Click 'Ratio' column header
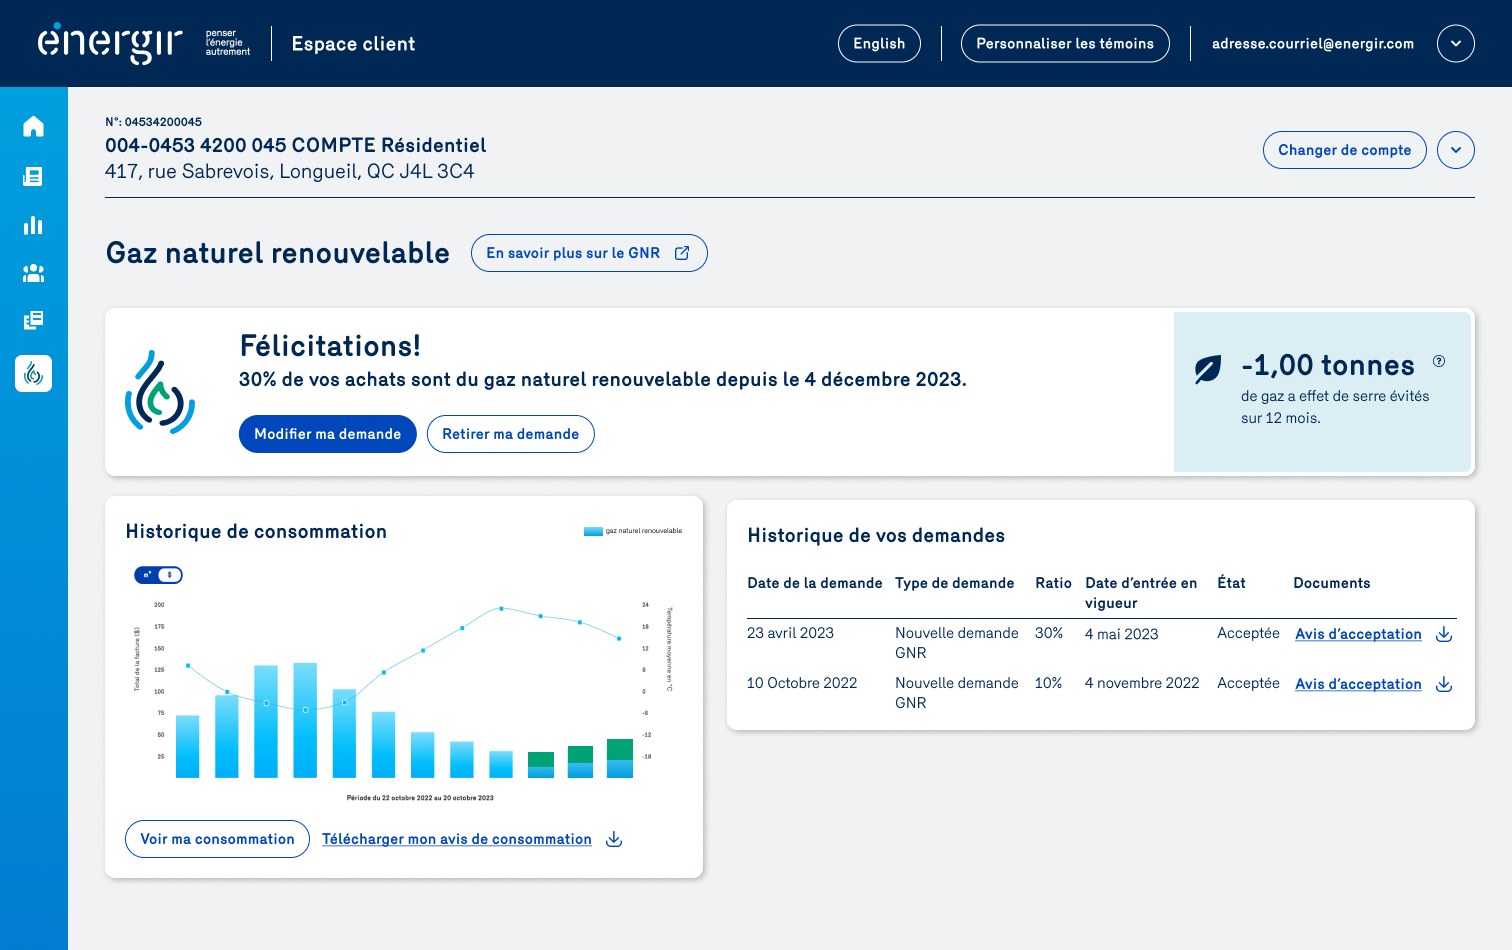 click(1053, 583)
